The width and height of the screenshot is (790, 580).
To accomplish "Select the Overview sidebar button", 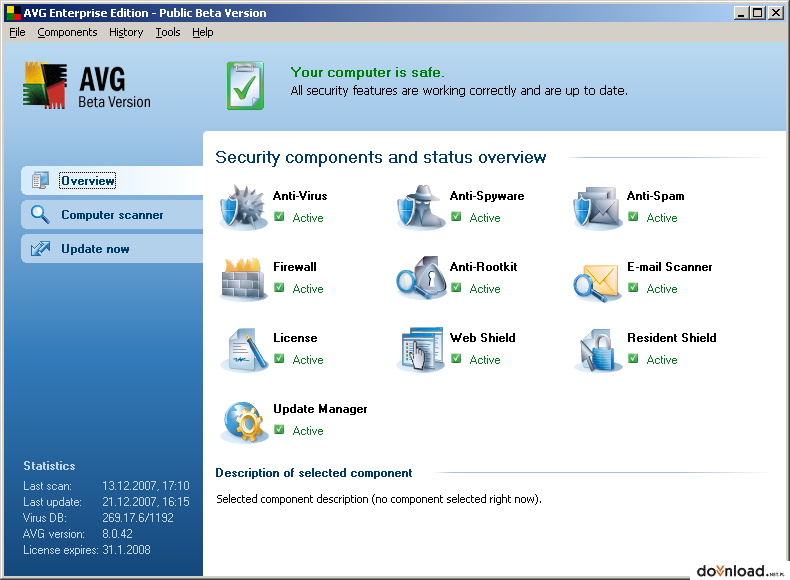I will coord(112,180).
